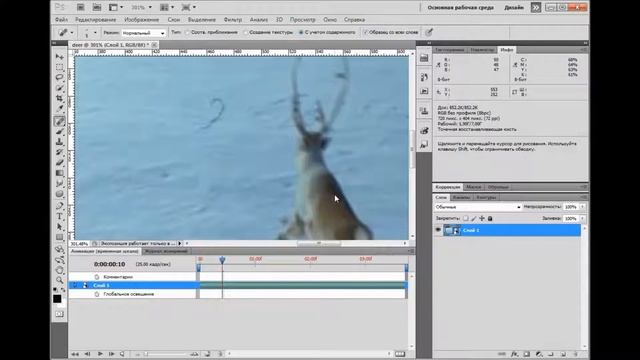Click the black foreground color swatch
This screenshot has height=360, width=640.
click(57, 299)
